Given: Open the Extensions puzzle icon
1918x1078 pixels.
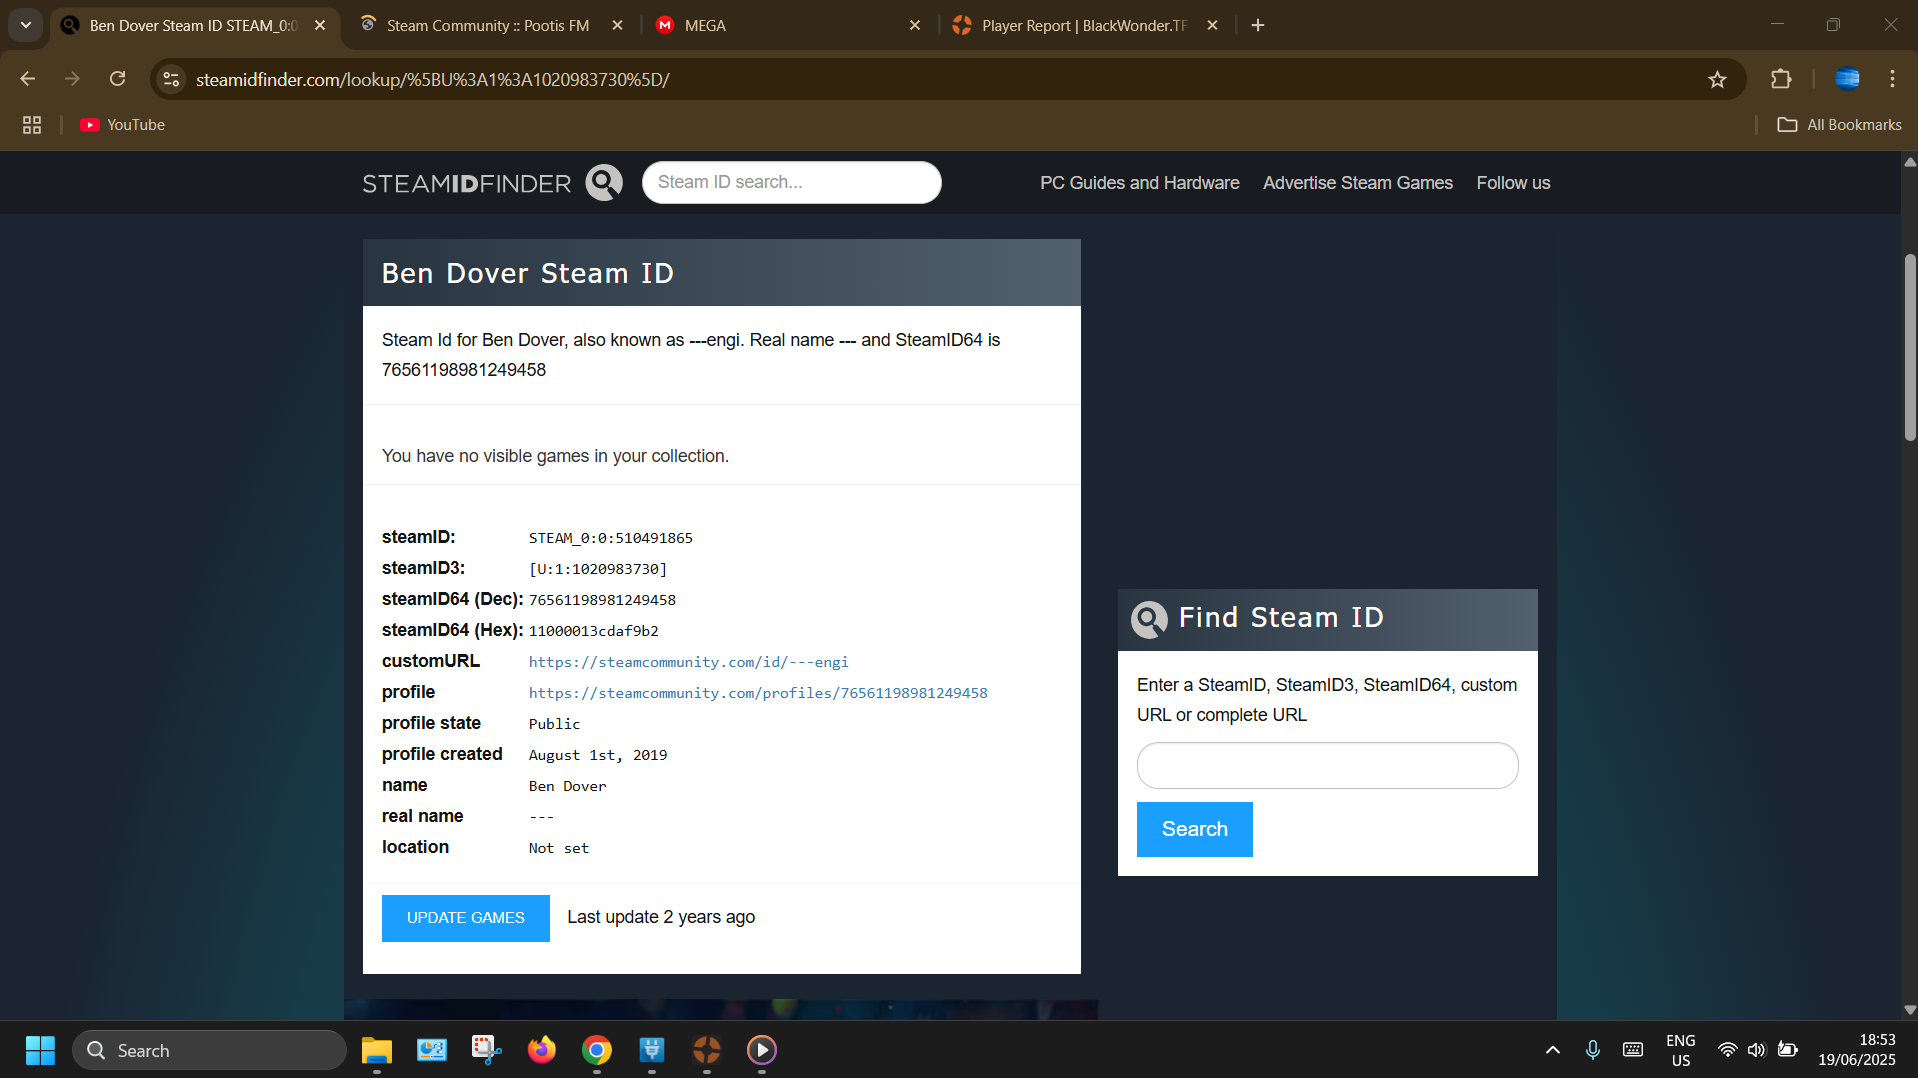Looking at the screenshot, I should (x=1781, y=79).
